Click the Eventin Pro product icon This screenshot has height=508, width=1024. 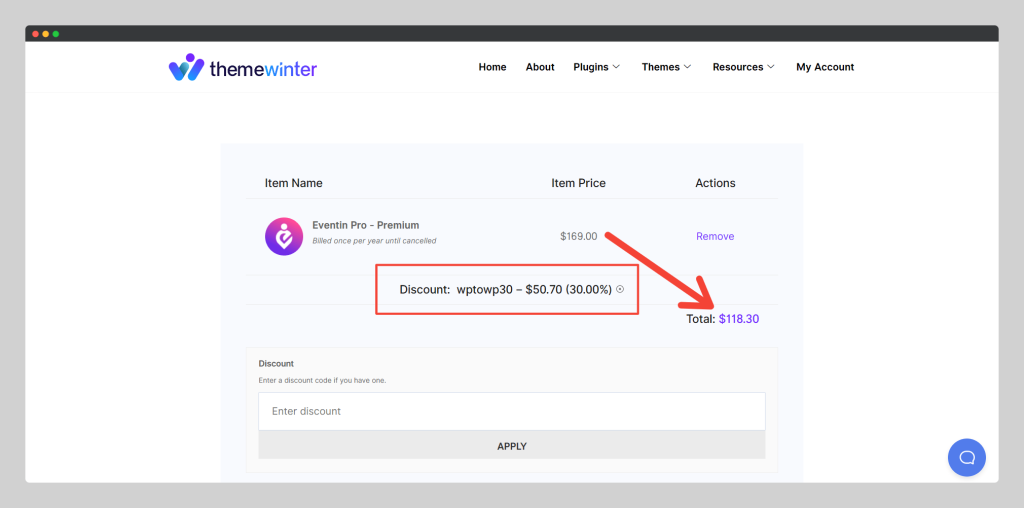pyautogui.click(x=284, y=236)
